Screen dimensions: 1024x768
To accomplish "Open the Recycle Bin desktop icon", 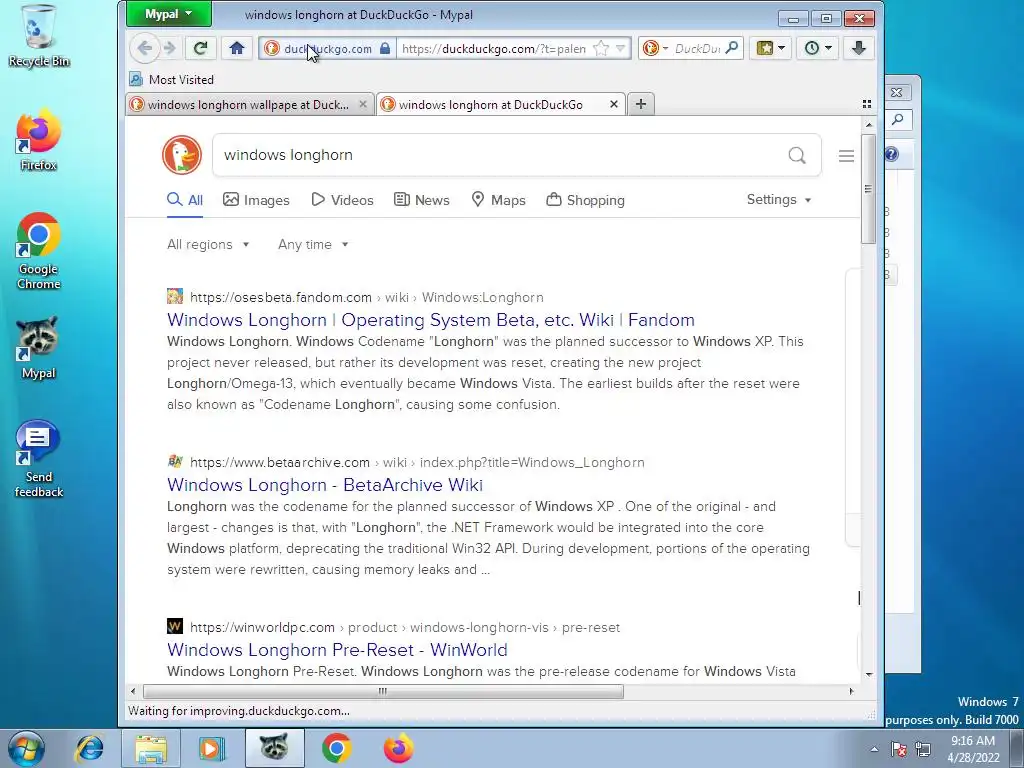I will pos(39,37).
